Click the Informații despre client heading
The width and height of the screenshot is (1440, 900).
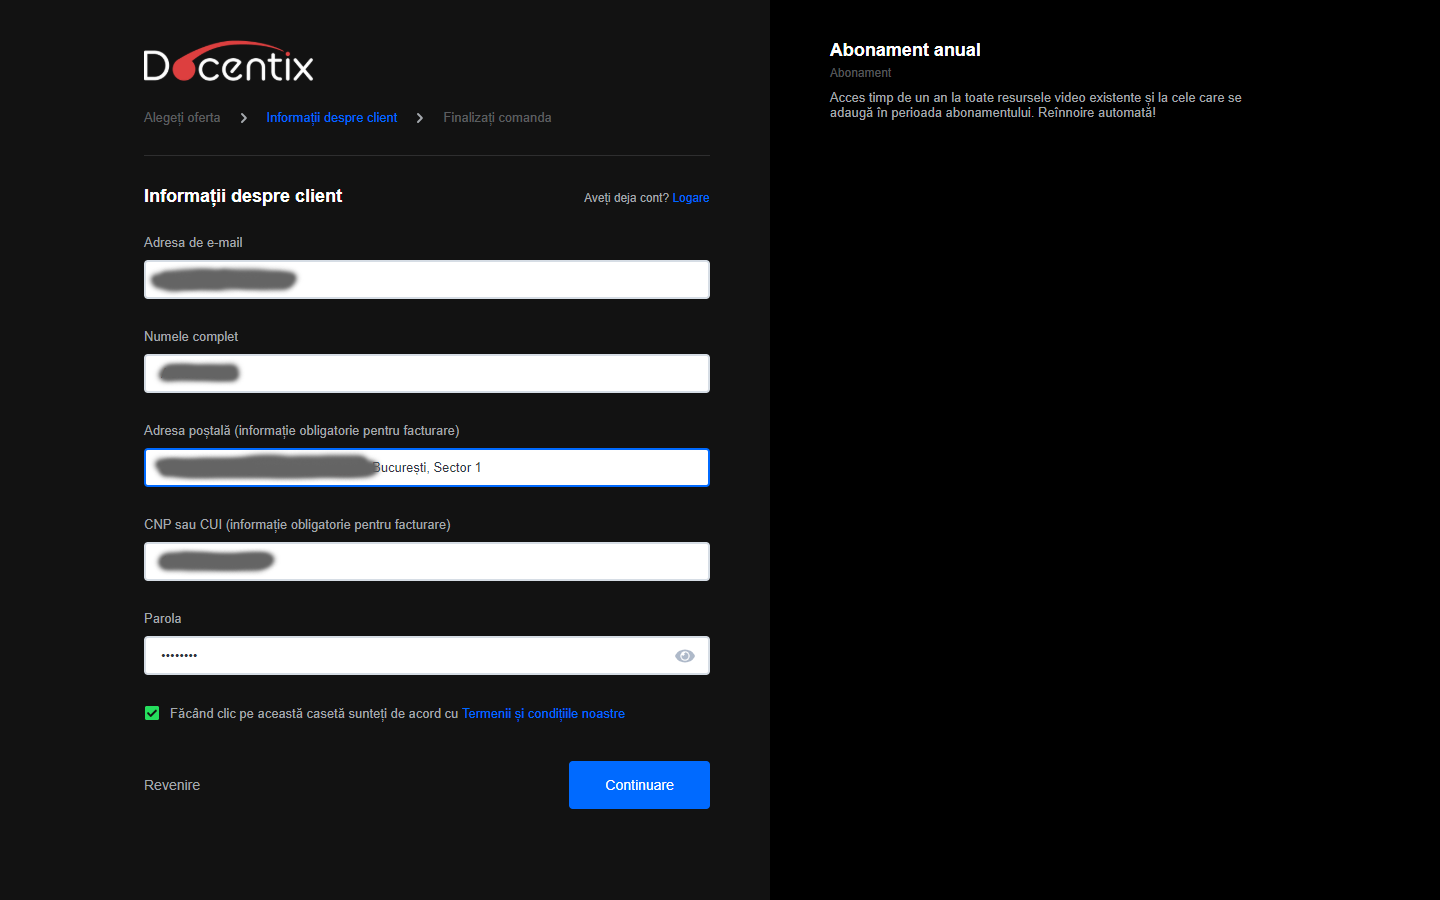[243, 196]
